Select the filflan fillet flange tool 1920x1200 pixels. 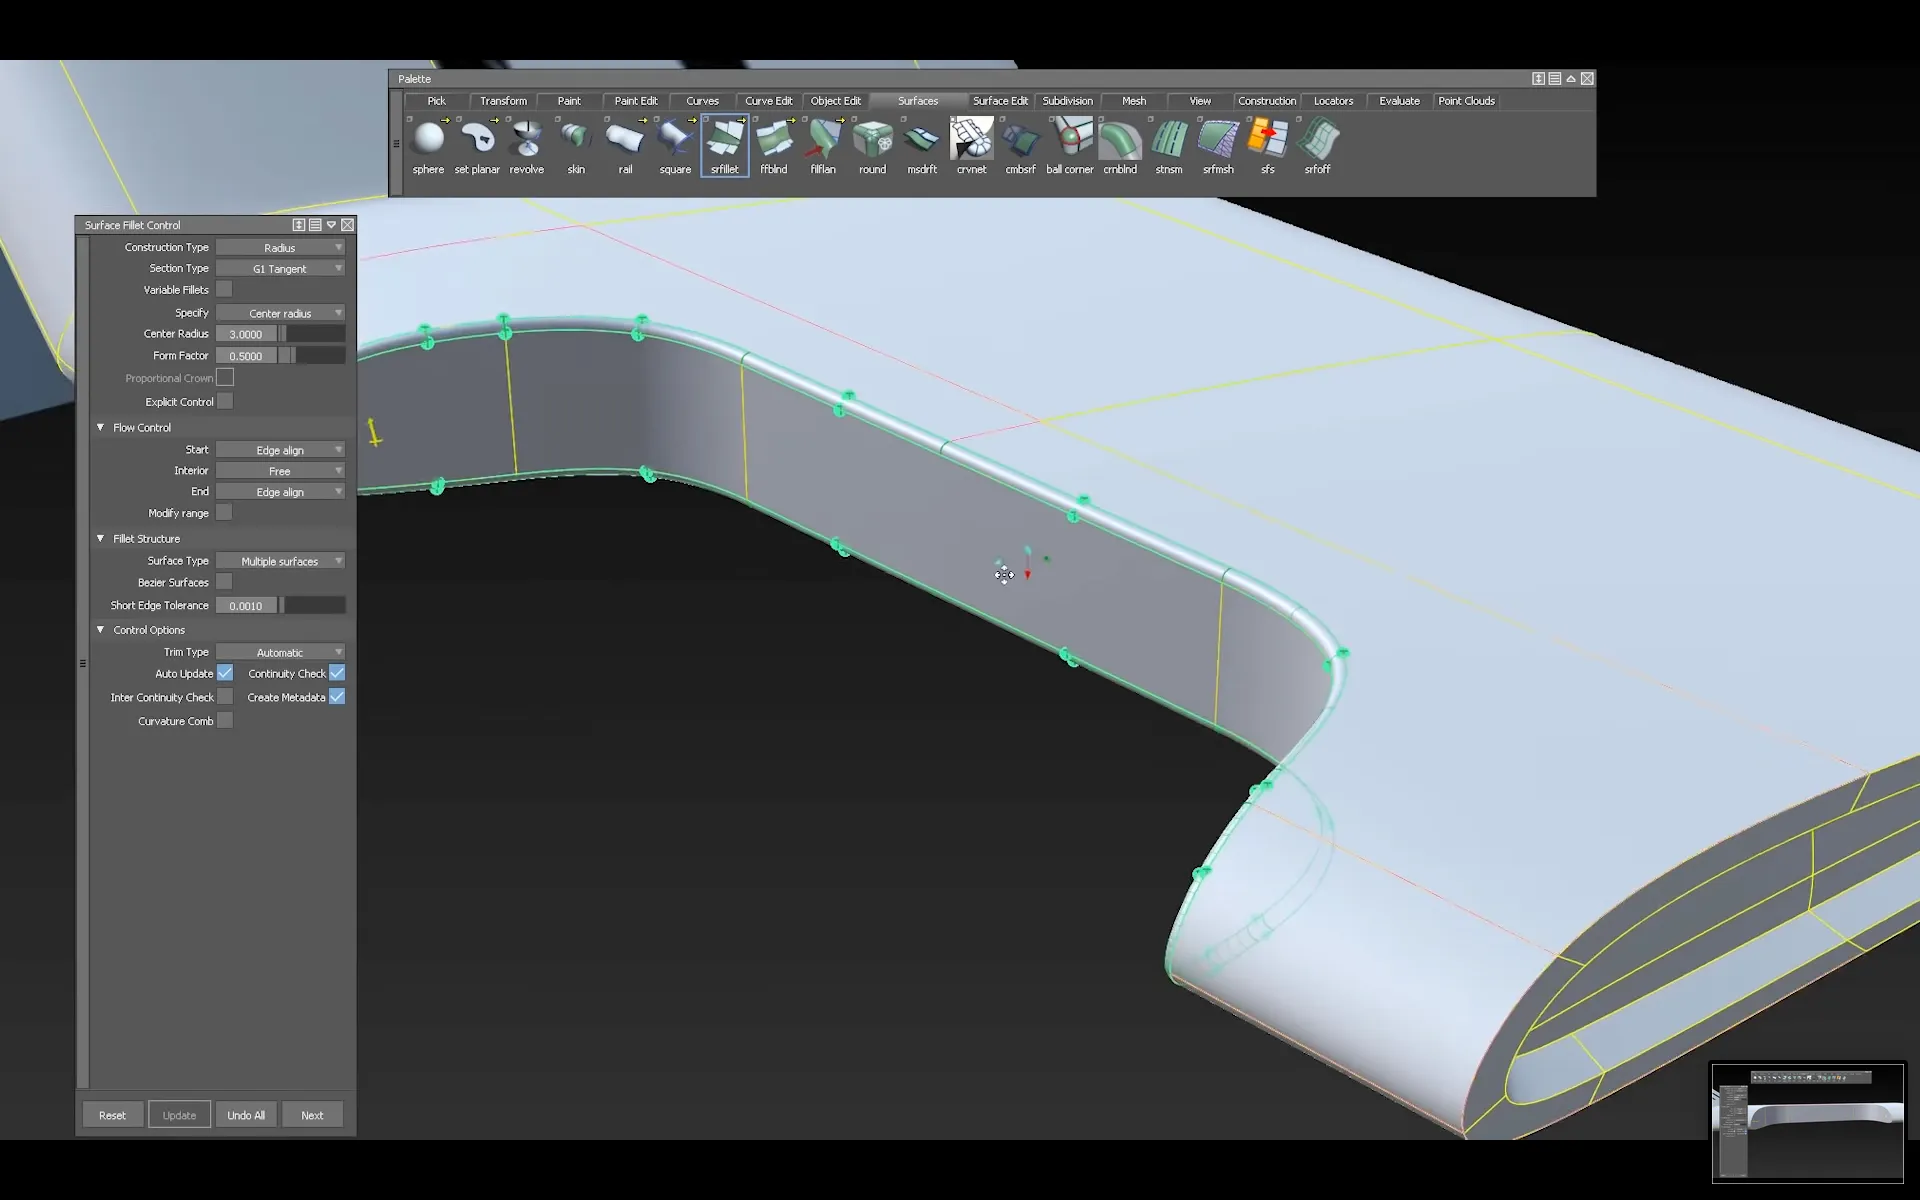823,146
